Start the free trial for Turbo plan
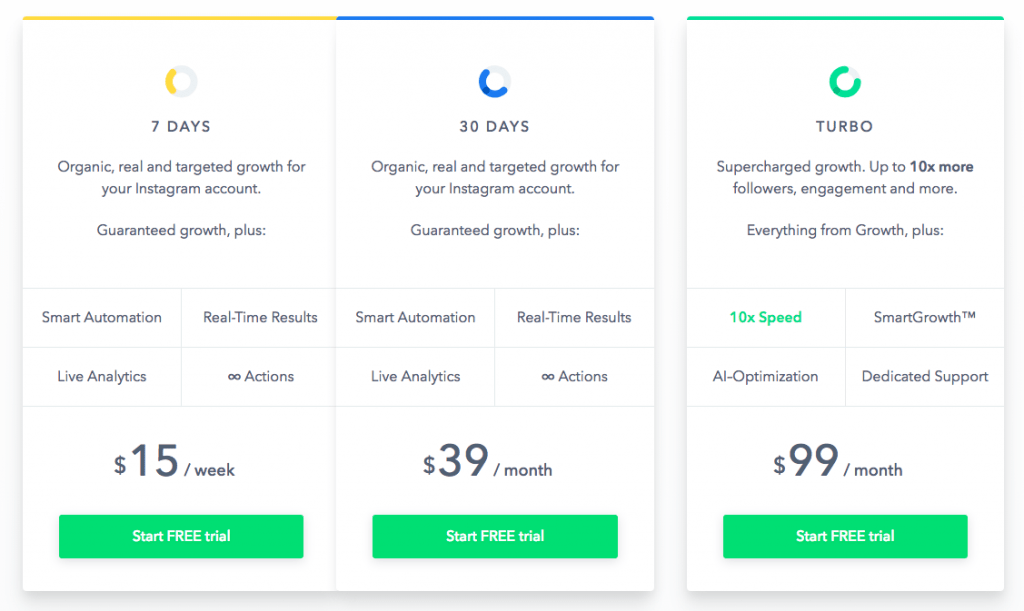1024x611 pixels. [845, 536]
